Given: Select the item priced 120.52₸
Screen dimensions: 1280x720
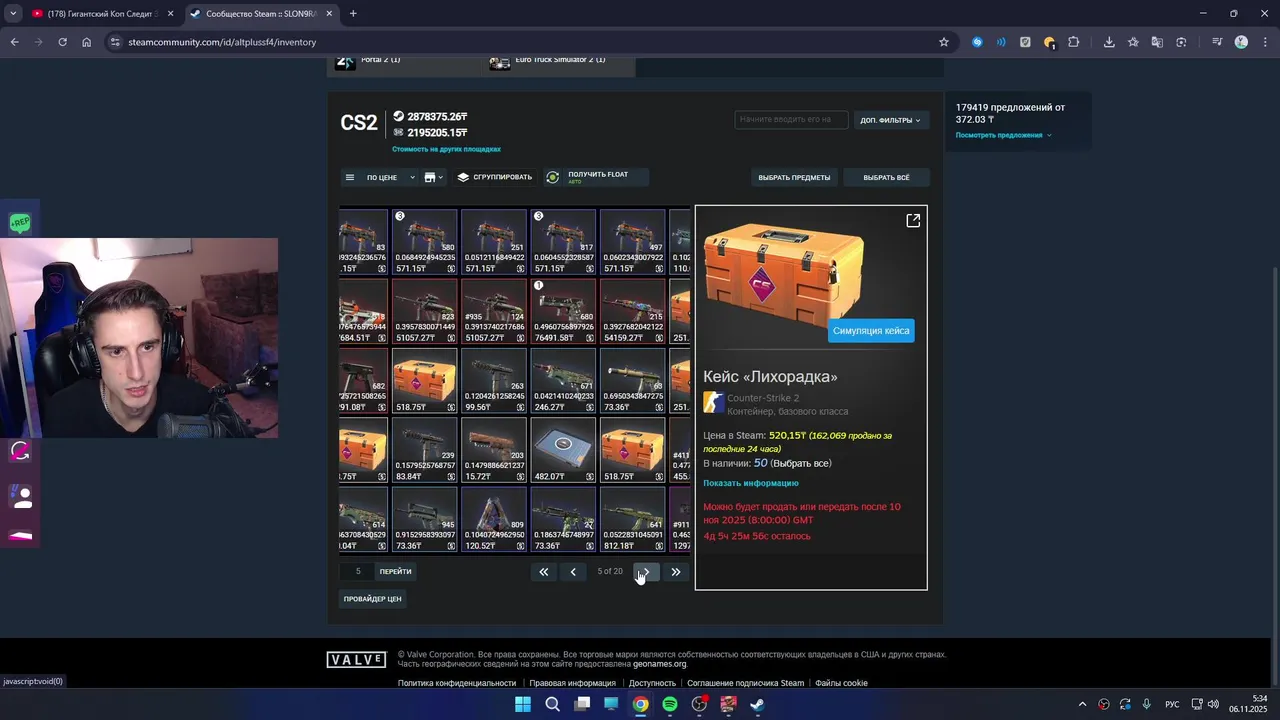Looking at the screenshot, I should (x=494, y=519).
